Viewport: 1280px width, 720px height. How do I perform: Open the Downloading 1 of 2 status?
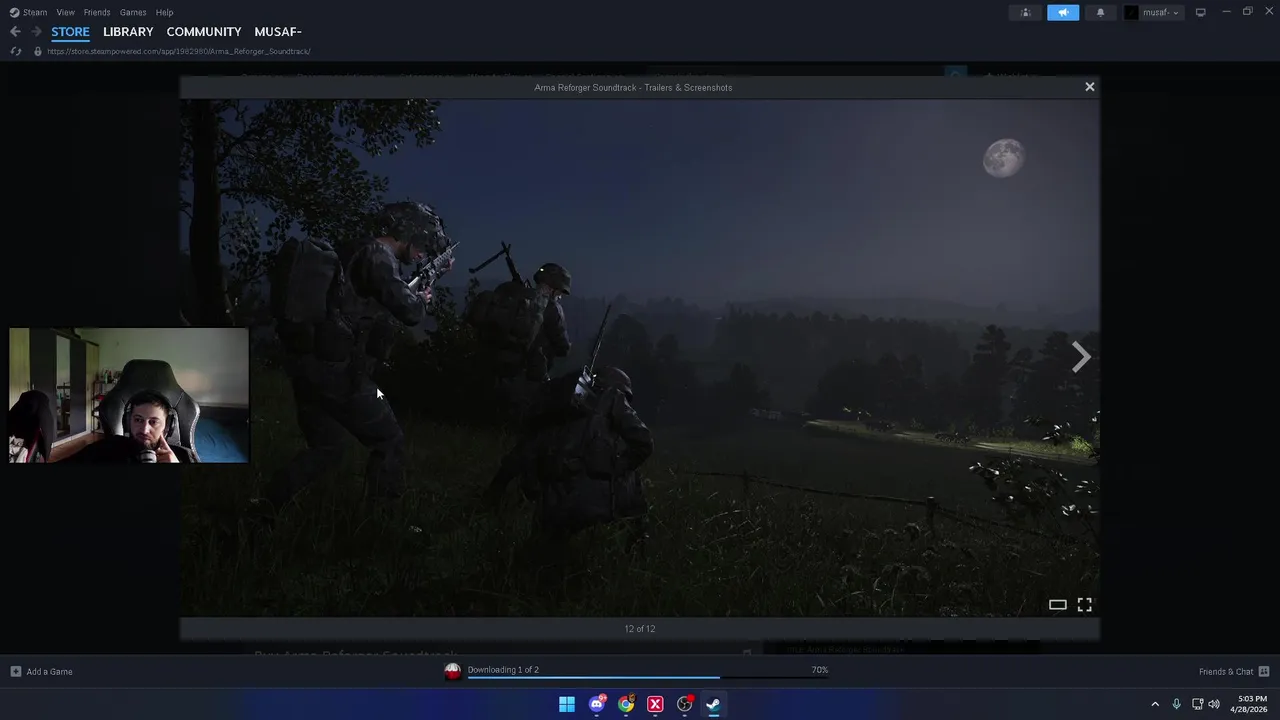[503, 670]
